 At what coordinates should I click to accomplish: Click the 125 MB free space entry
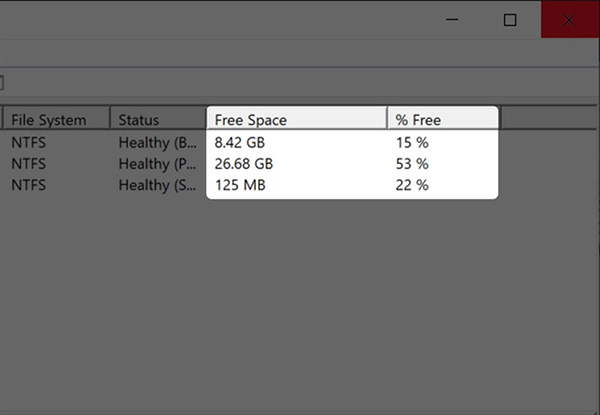coord(240,185)
